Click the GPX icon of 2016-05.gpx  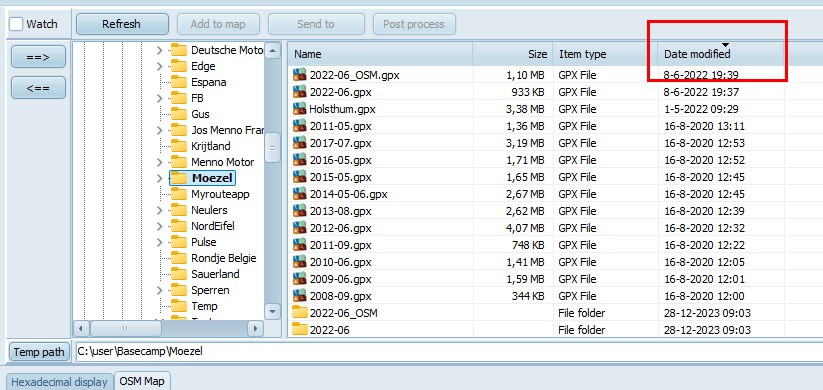[x=300, y=160]
